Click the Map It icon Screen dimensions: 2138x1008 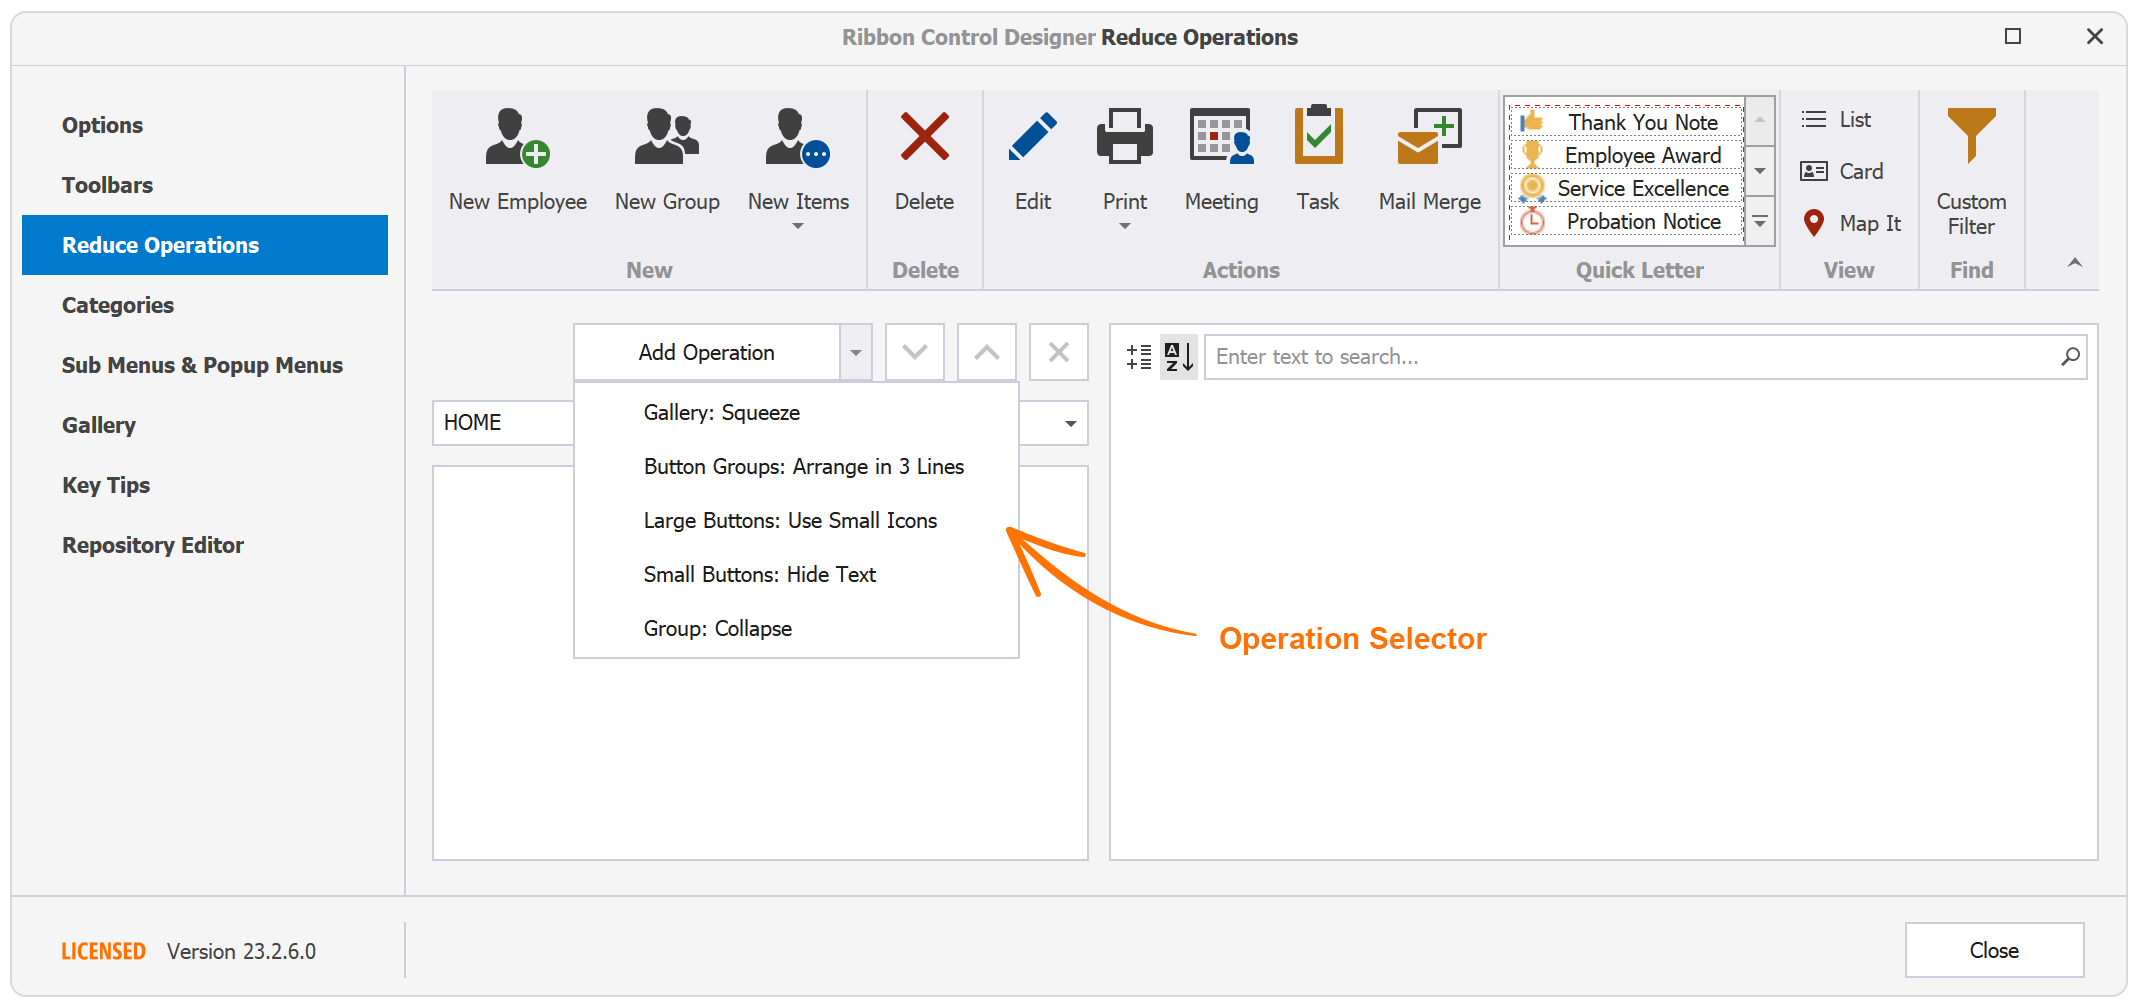(1814, 223)
